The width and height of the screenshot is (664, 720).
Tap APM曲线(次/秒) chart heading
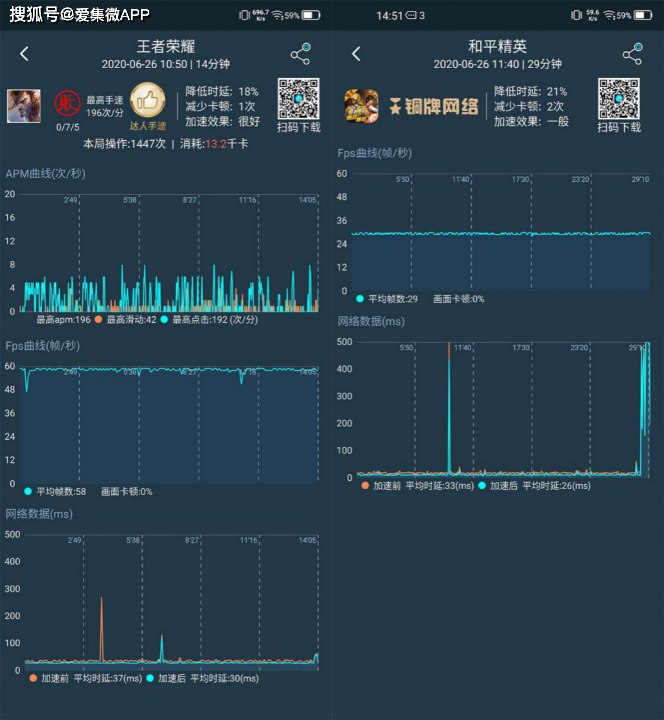(45, 174)
